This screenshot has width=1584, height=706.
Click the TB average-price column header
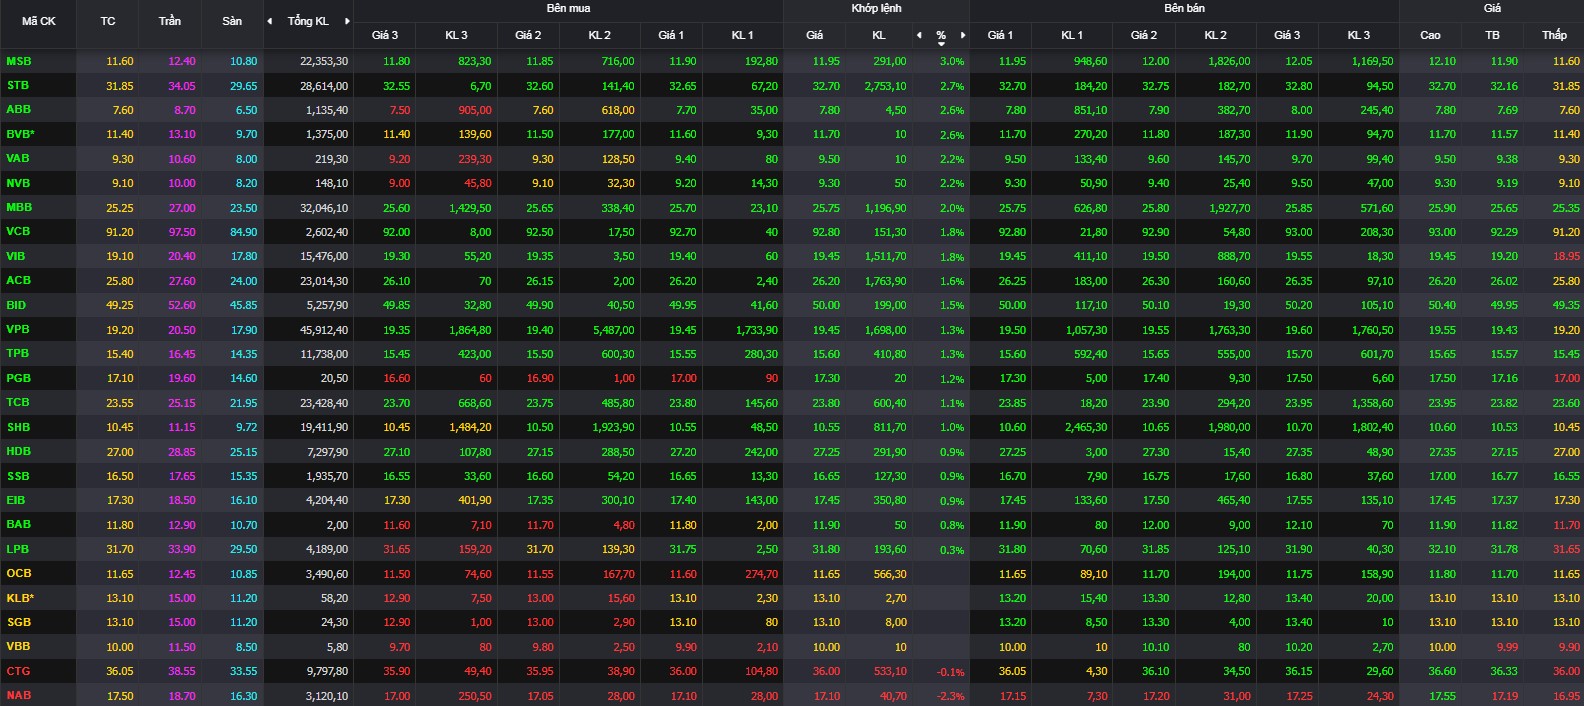[x=1492, y=35]
